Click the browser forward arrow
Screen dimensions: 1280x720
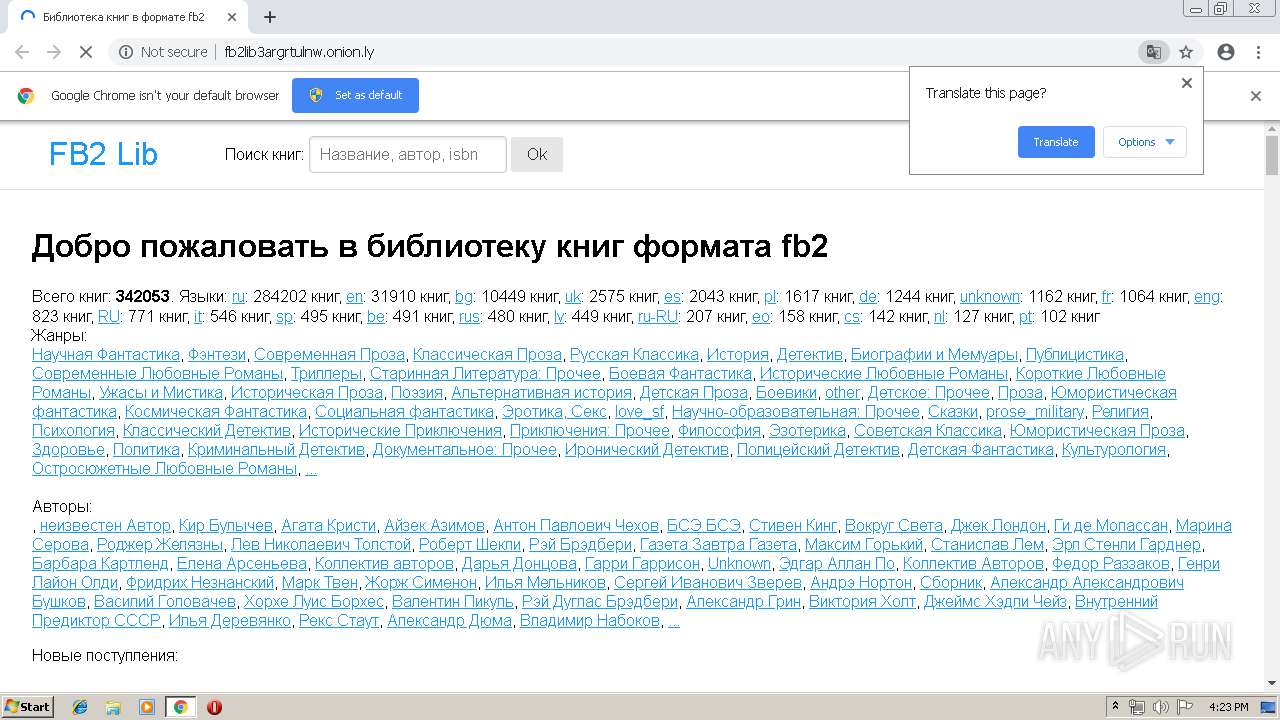pos(54,52)
